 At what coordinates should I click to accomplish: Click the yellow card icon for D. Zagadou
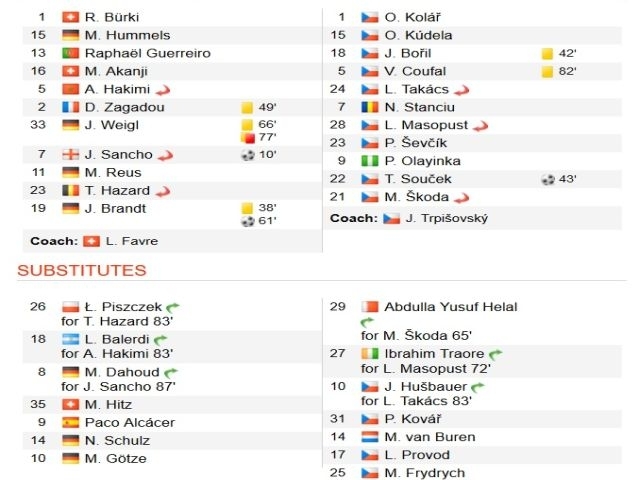[x=247, y=107]
